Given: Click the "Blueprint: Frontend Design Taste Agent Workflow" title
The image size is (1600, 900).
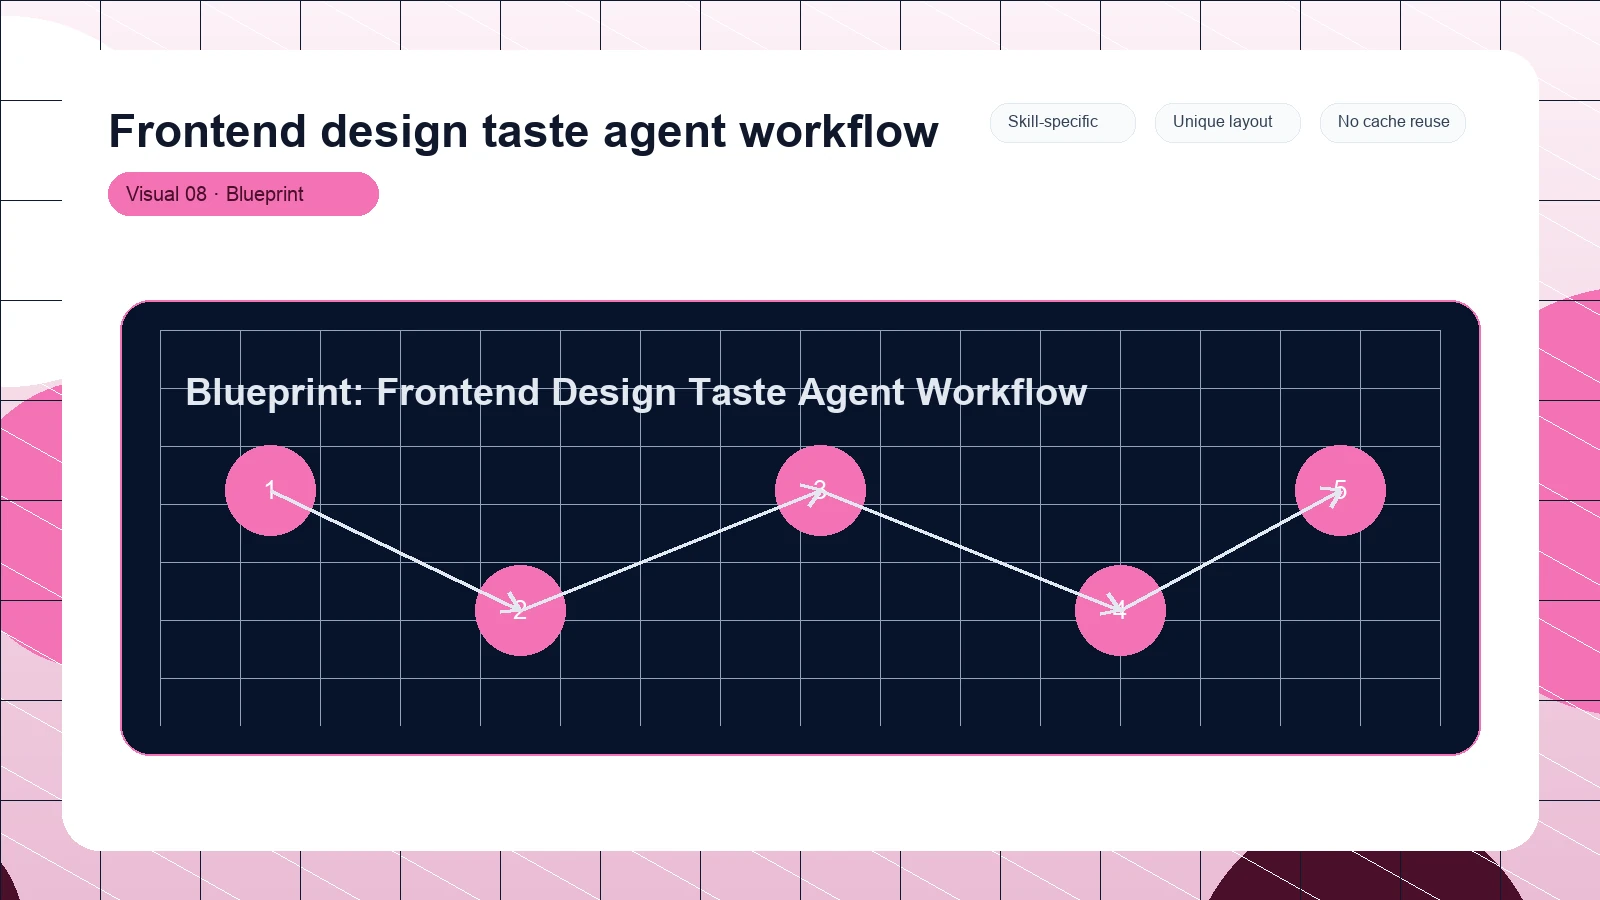Looking at the screenshot, I should click(x=636, y=392).
